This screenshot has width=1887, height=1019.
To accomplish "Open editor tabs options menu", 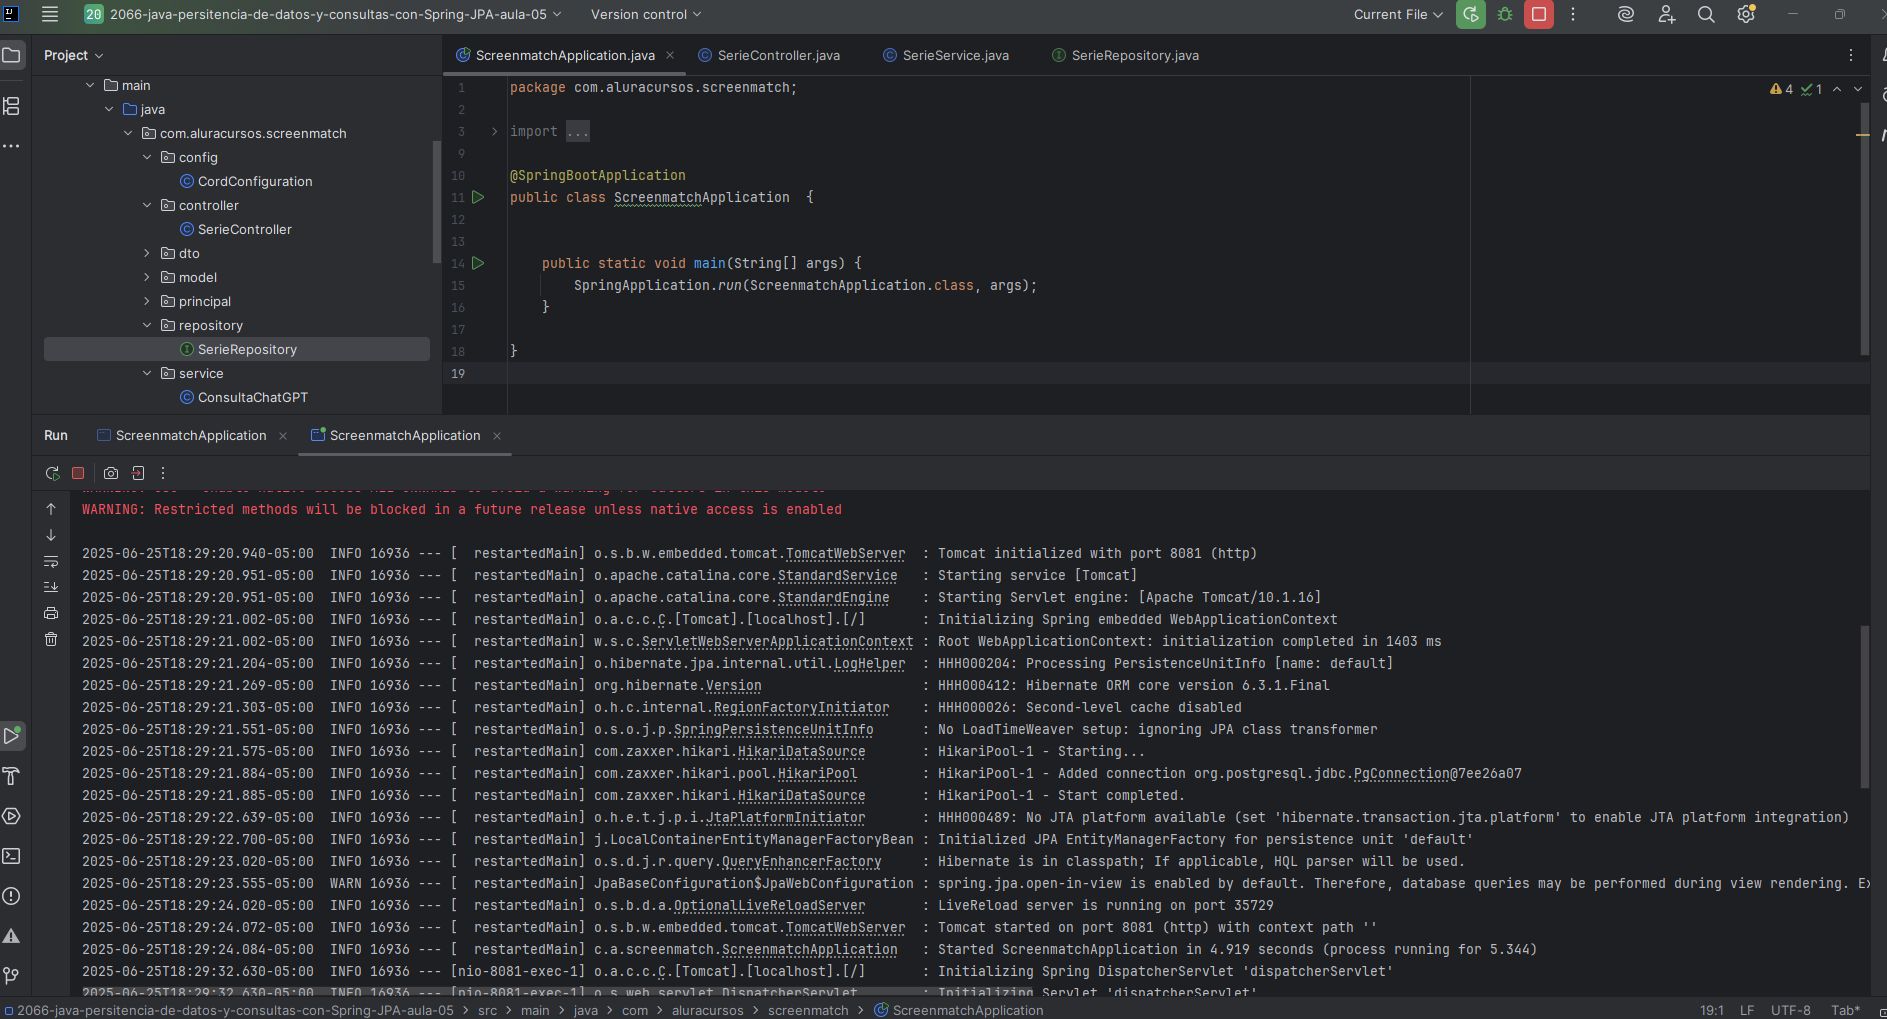I will coord(1851,55).
